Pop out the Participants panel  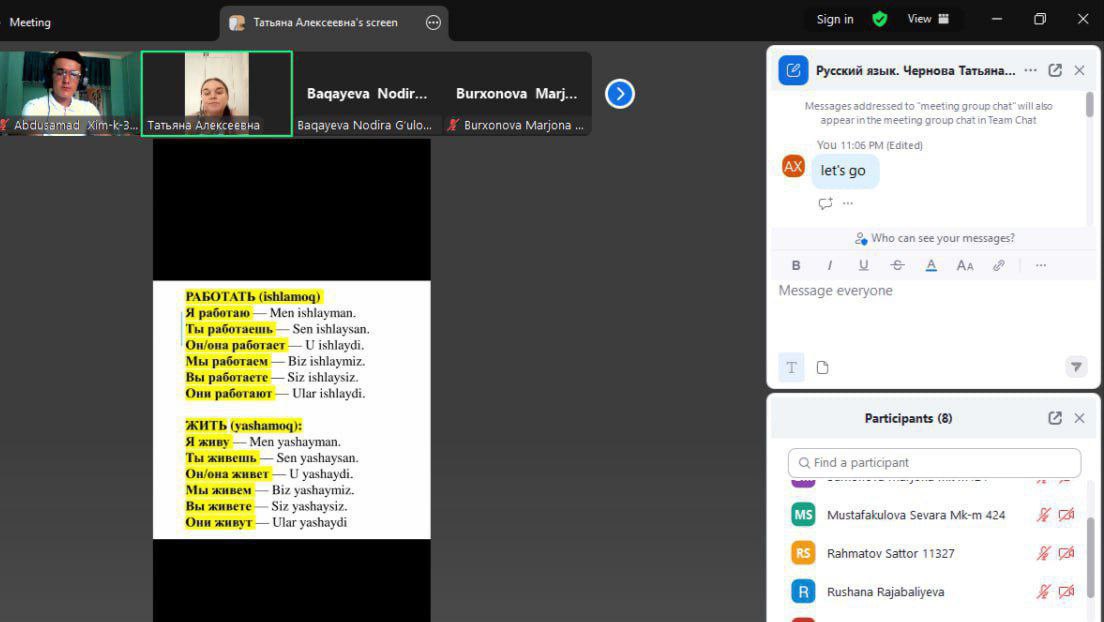coord(1055,418)
